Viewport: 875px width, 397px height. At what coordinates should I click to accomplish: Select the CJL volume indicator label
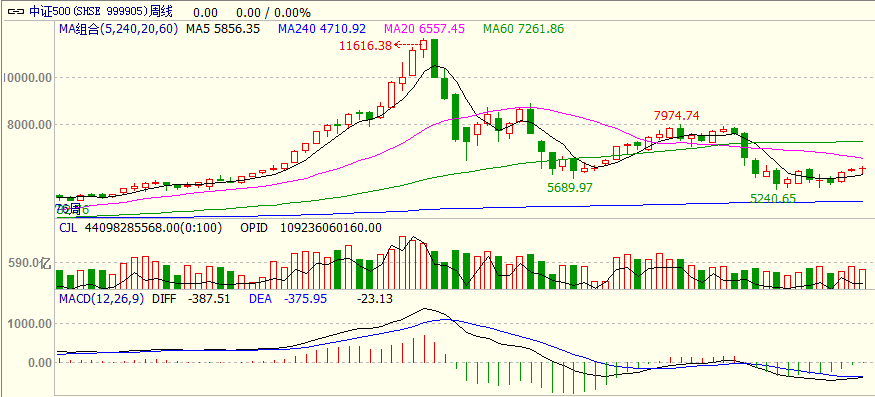(69, 228)
